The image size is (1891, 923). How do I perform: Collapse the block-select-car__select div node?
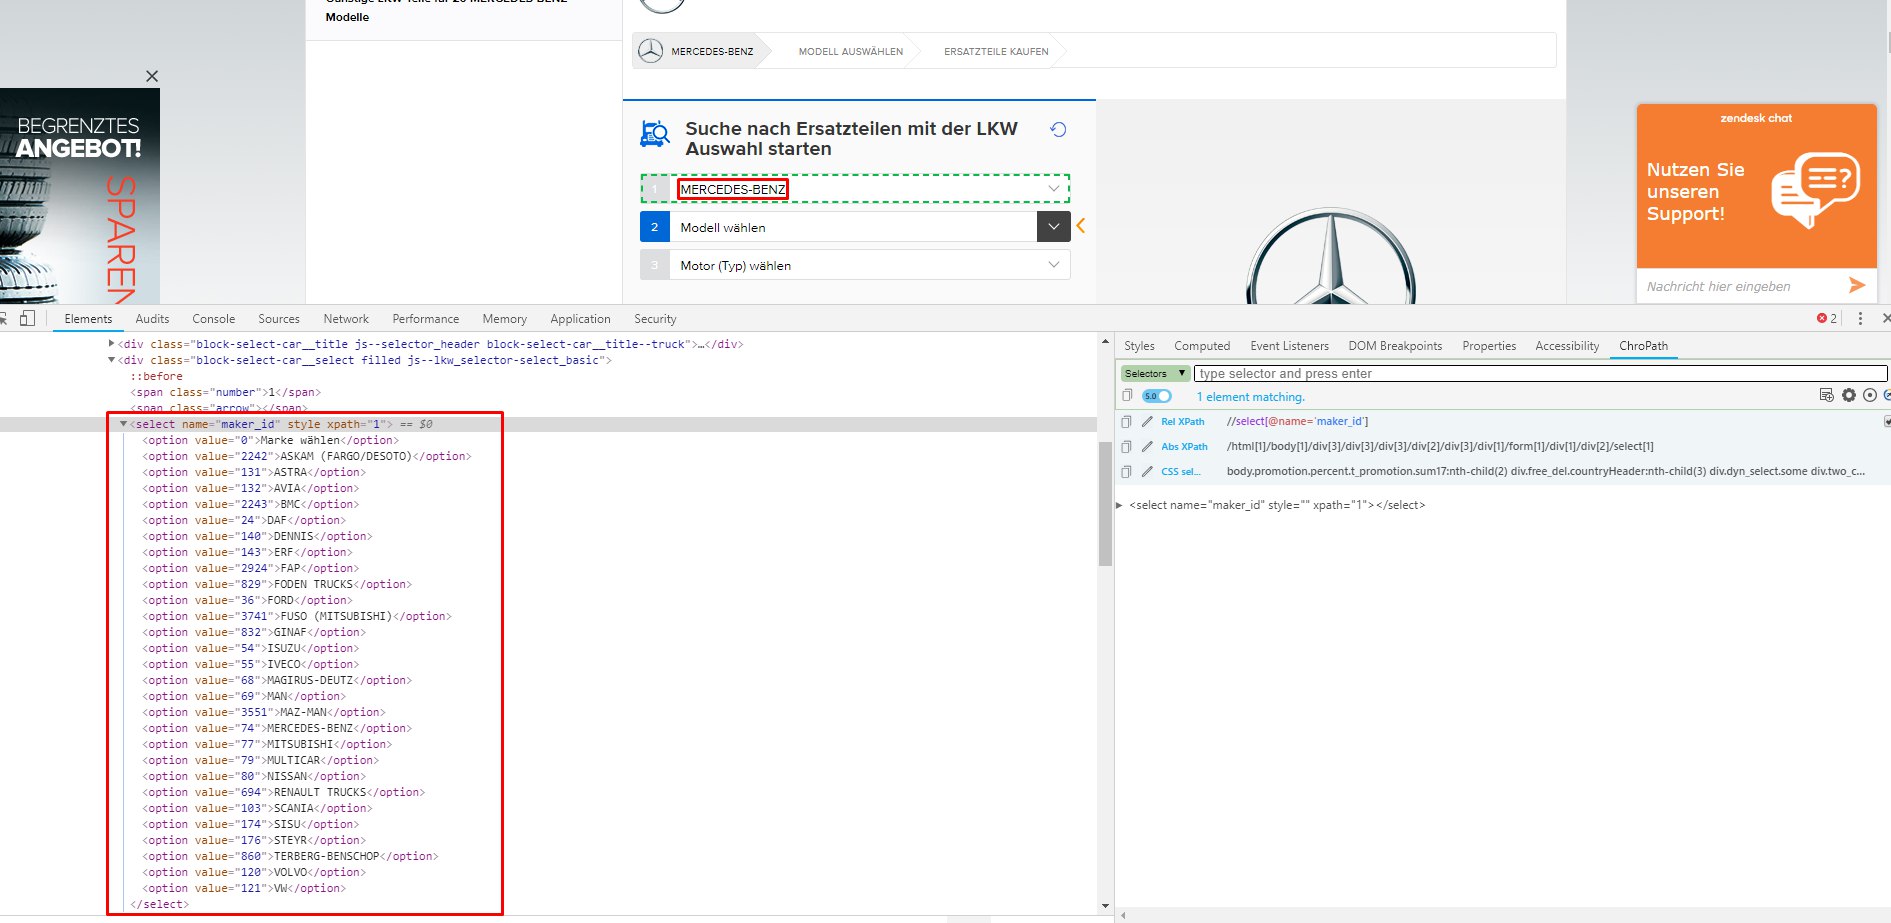pos(111,360)
